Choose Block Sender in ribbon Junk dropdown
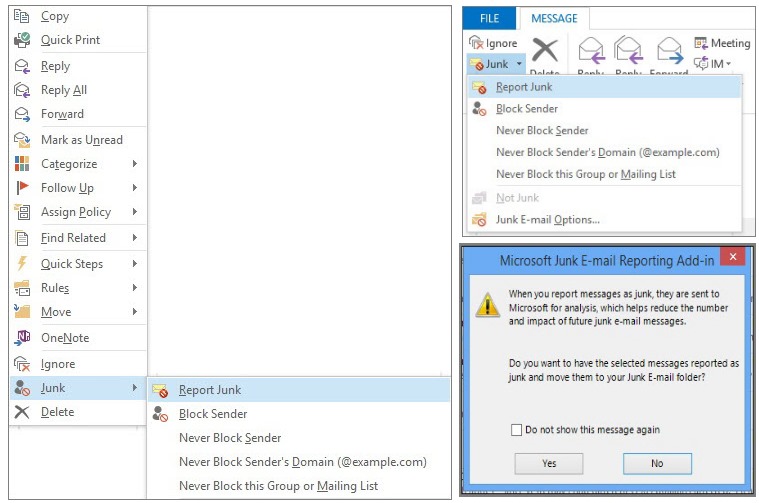The image size is (759, 503). [605, 109]
